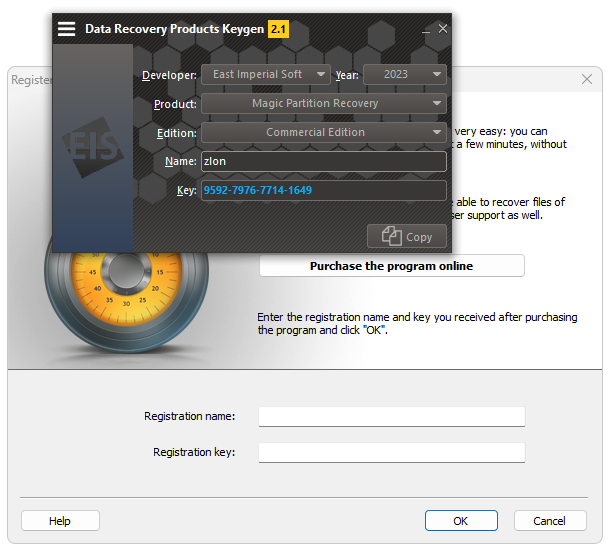Copy the generated key with Copy button
Screen dimensions: 608x551
coord(407,236)
